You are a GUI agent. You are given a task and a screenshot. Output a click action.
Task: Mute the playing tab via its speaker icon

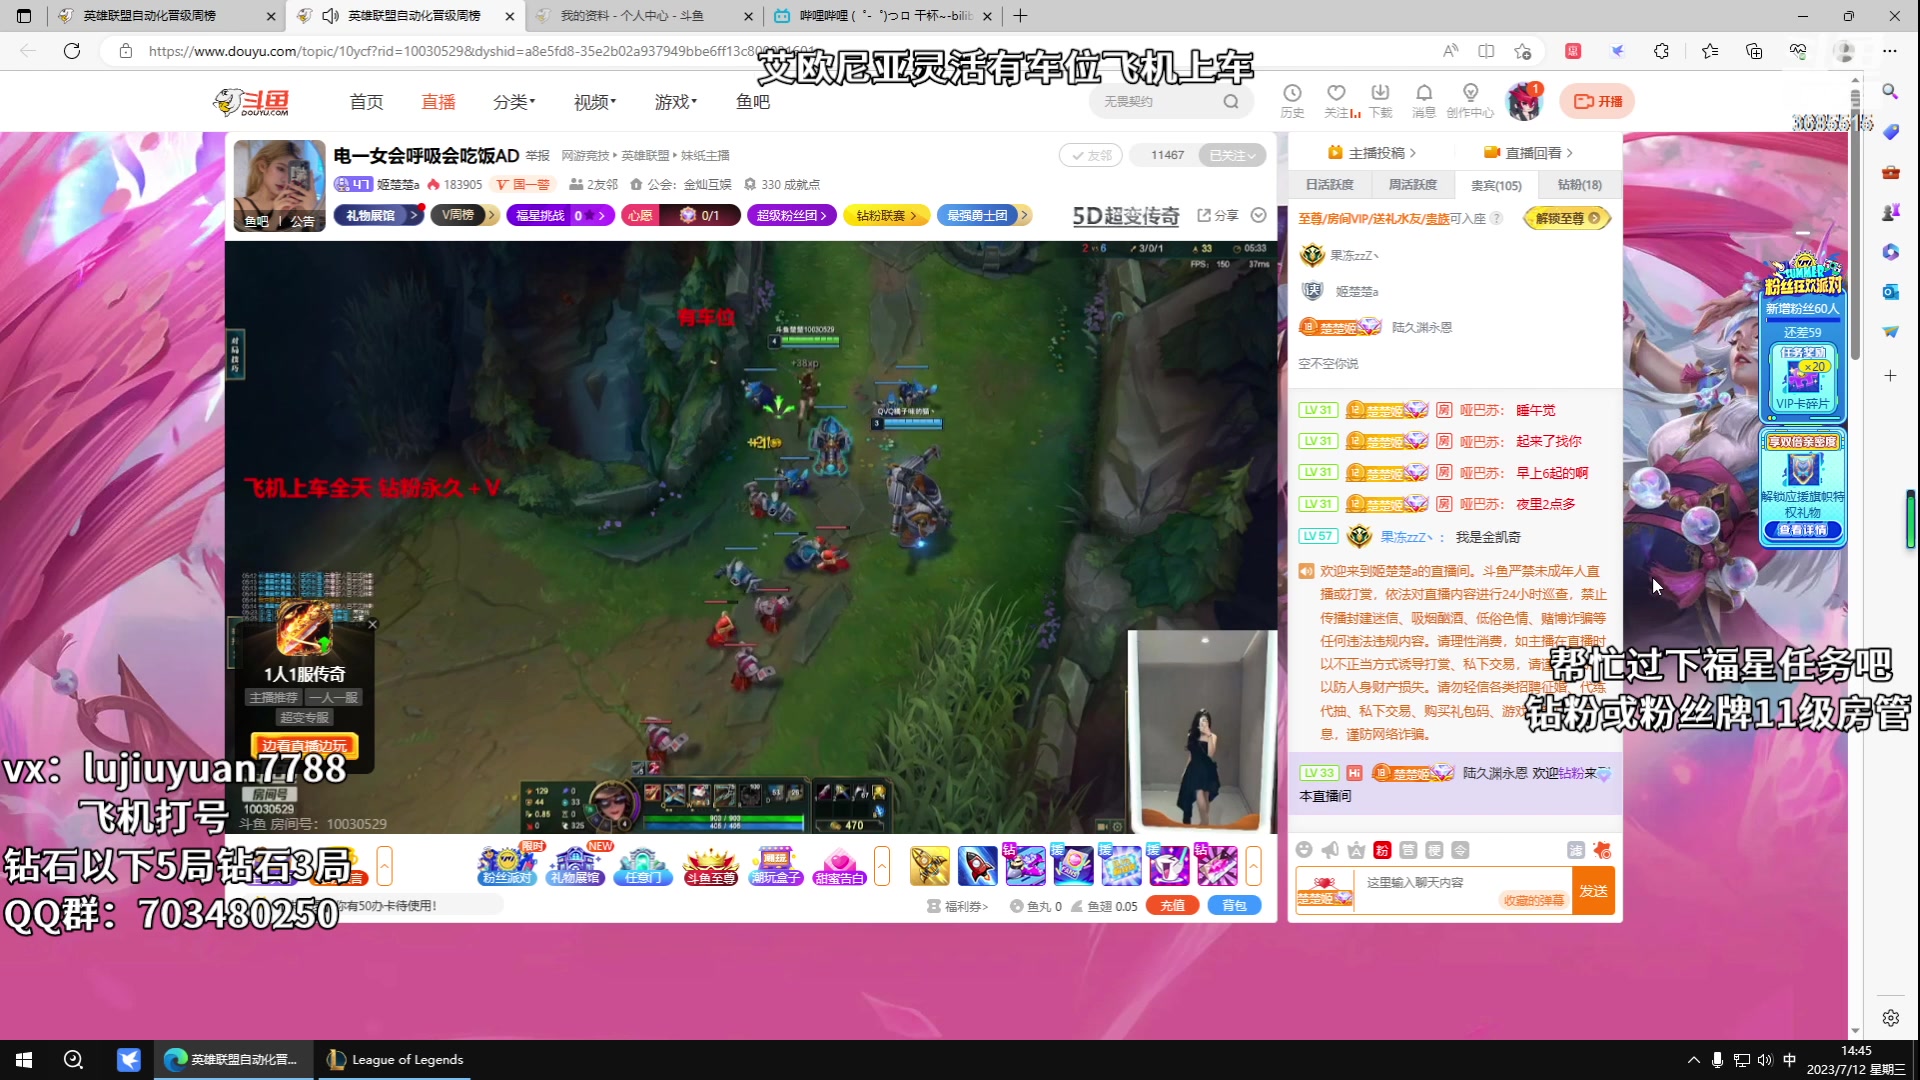[x=331, y=16]
